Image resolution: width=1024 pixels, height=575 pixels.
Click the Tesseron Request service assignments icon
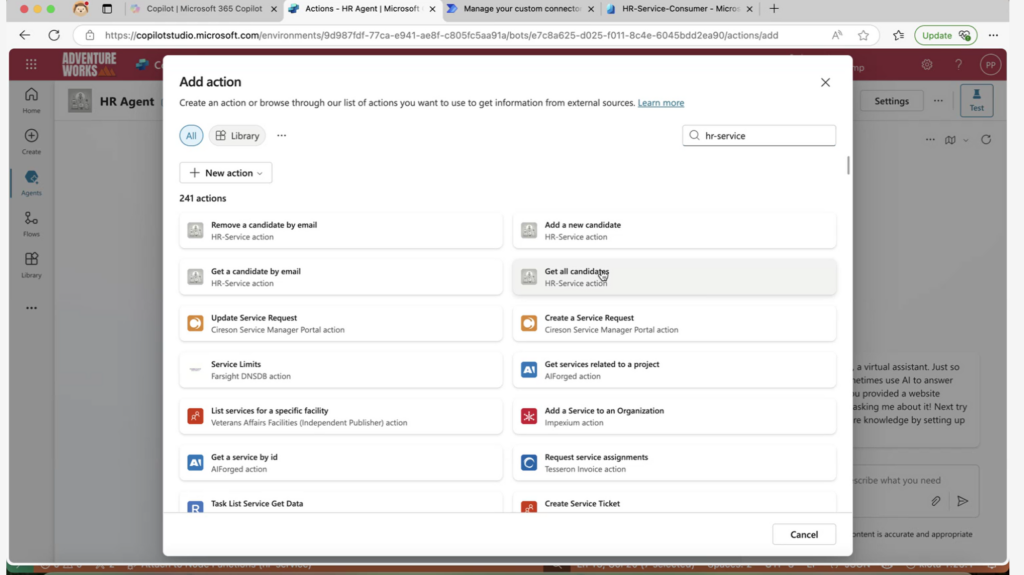point(529,462)
